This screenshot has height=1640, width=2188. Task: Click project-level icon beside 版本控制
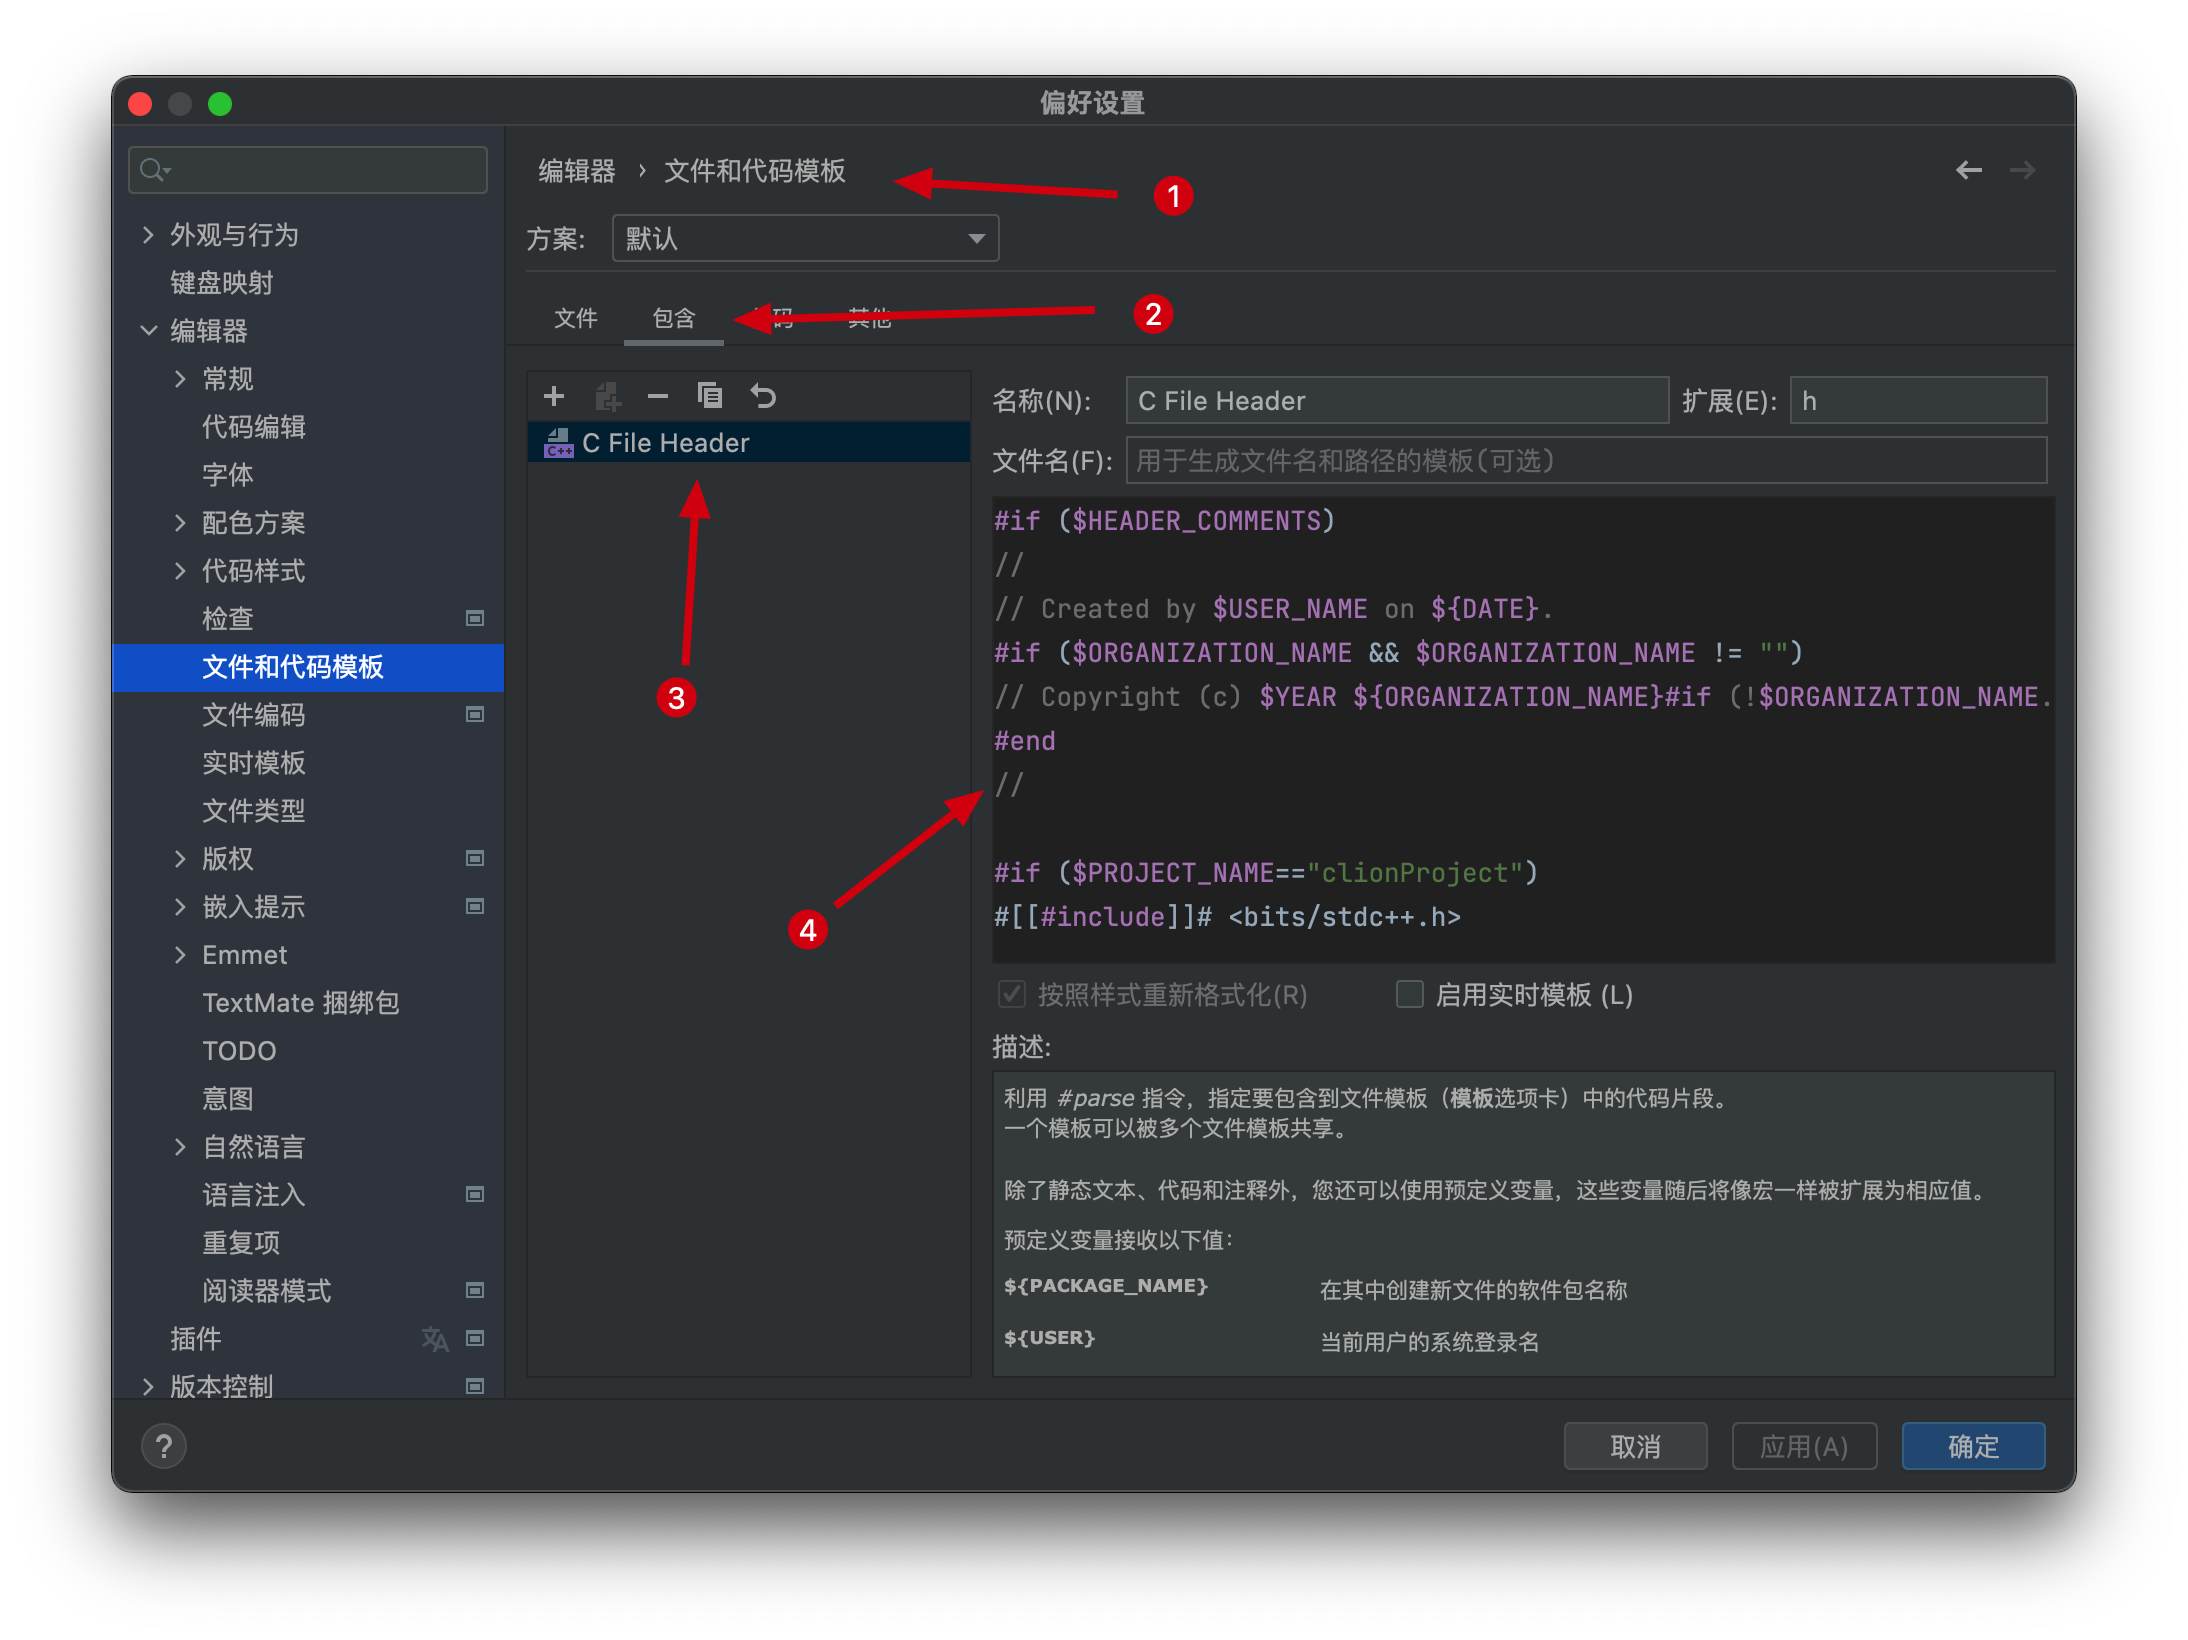coord(475,1386)
